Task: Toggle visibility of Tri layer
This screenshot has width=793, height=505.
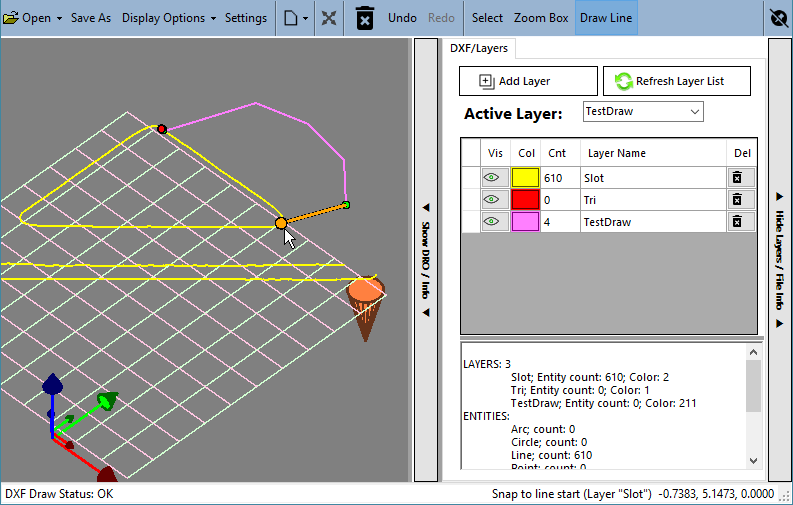Action: [x=495, y=200]
